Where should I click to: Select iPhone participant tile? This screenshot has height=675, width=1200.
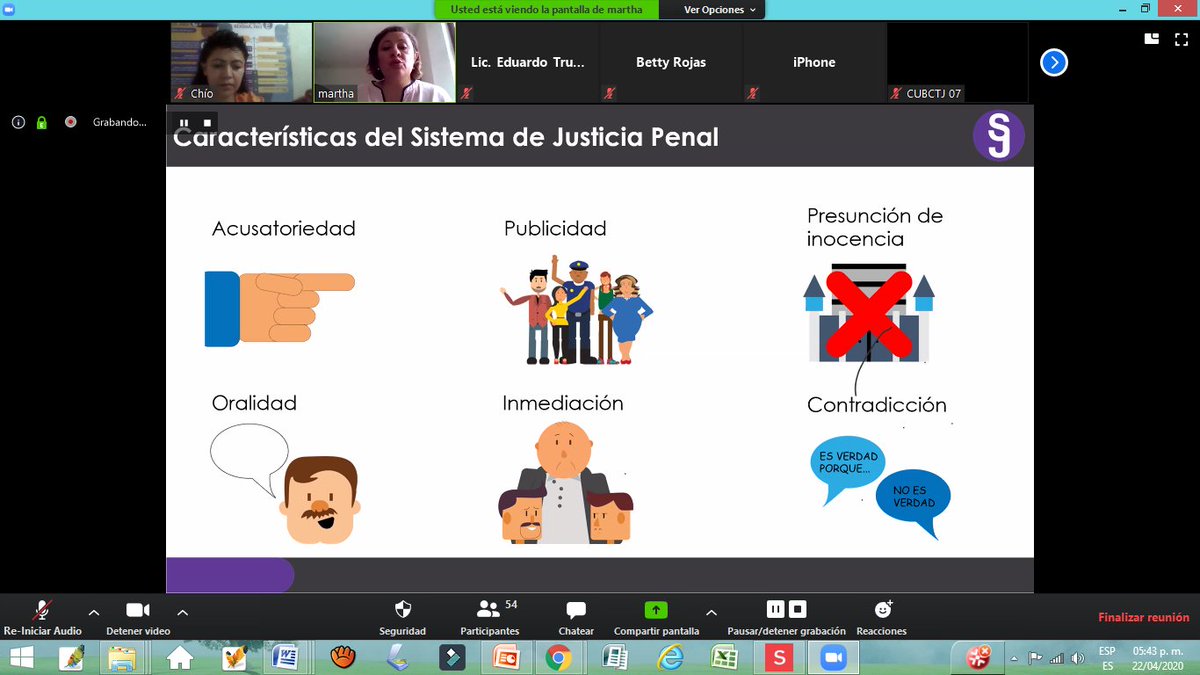pyautogui.click(x=814, y=62)
